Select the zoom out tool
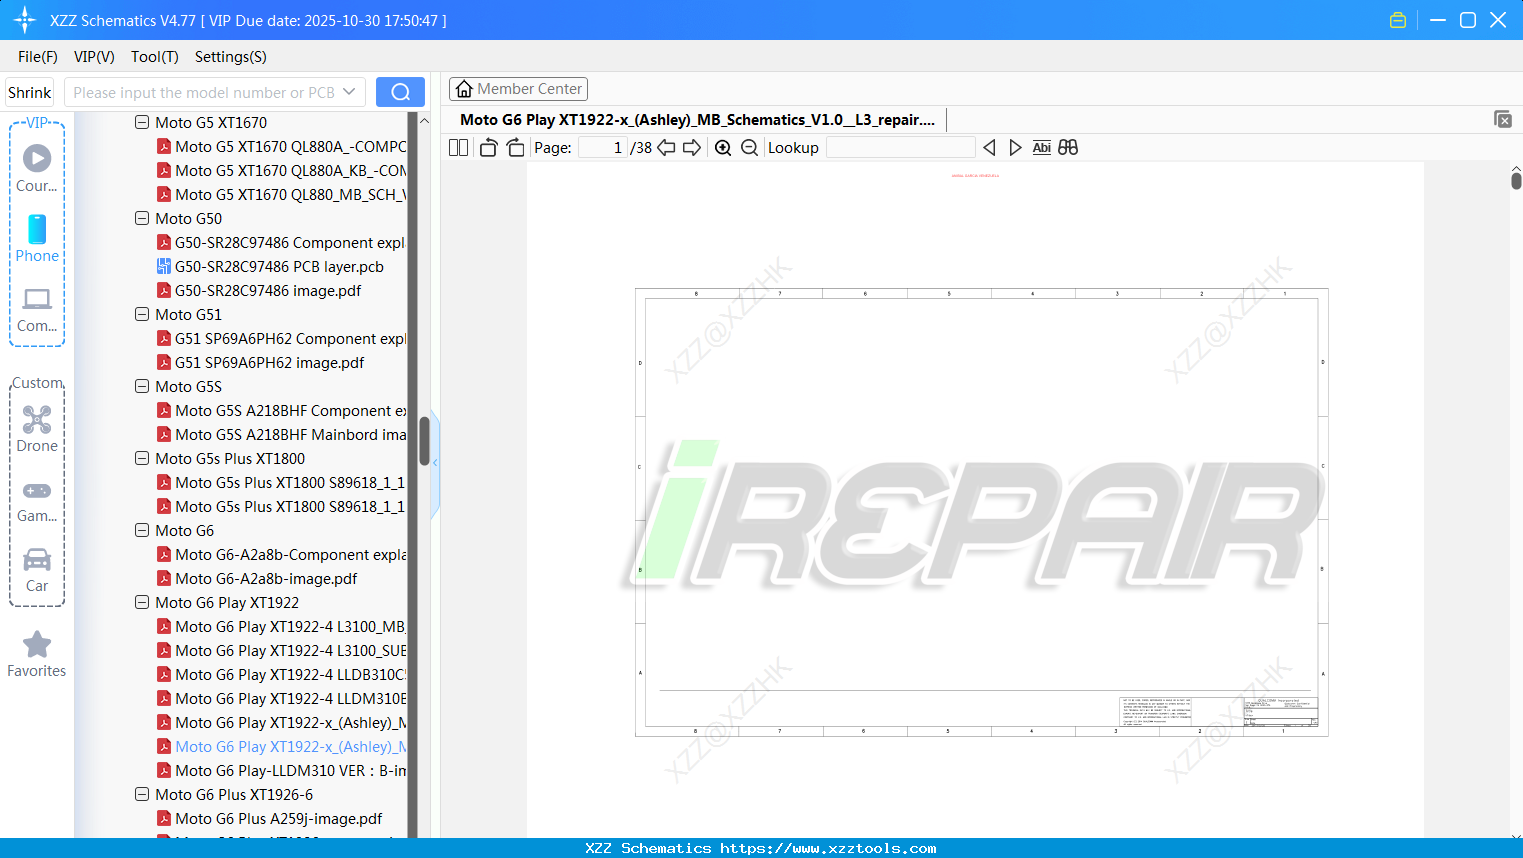Viewport: 1523px width, 858px height. [748, 147]
